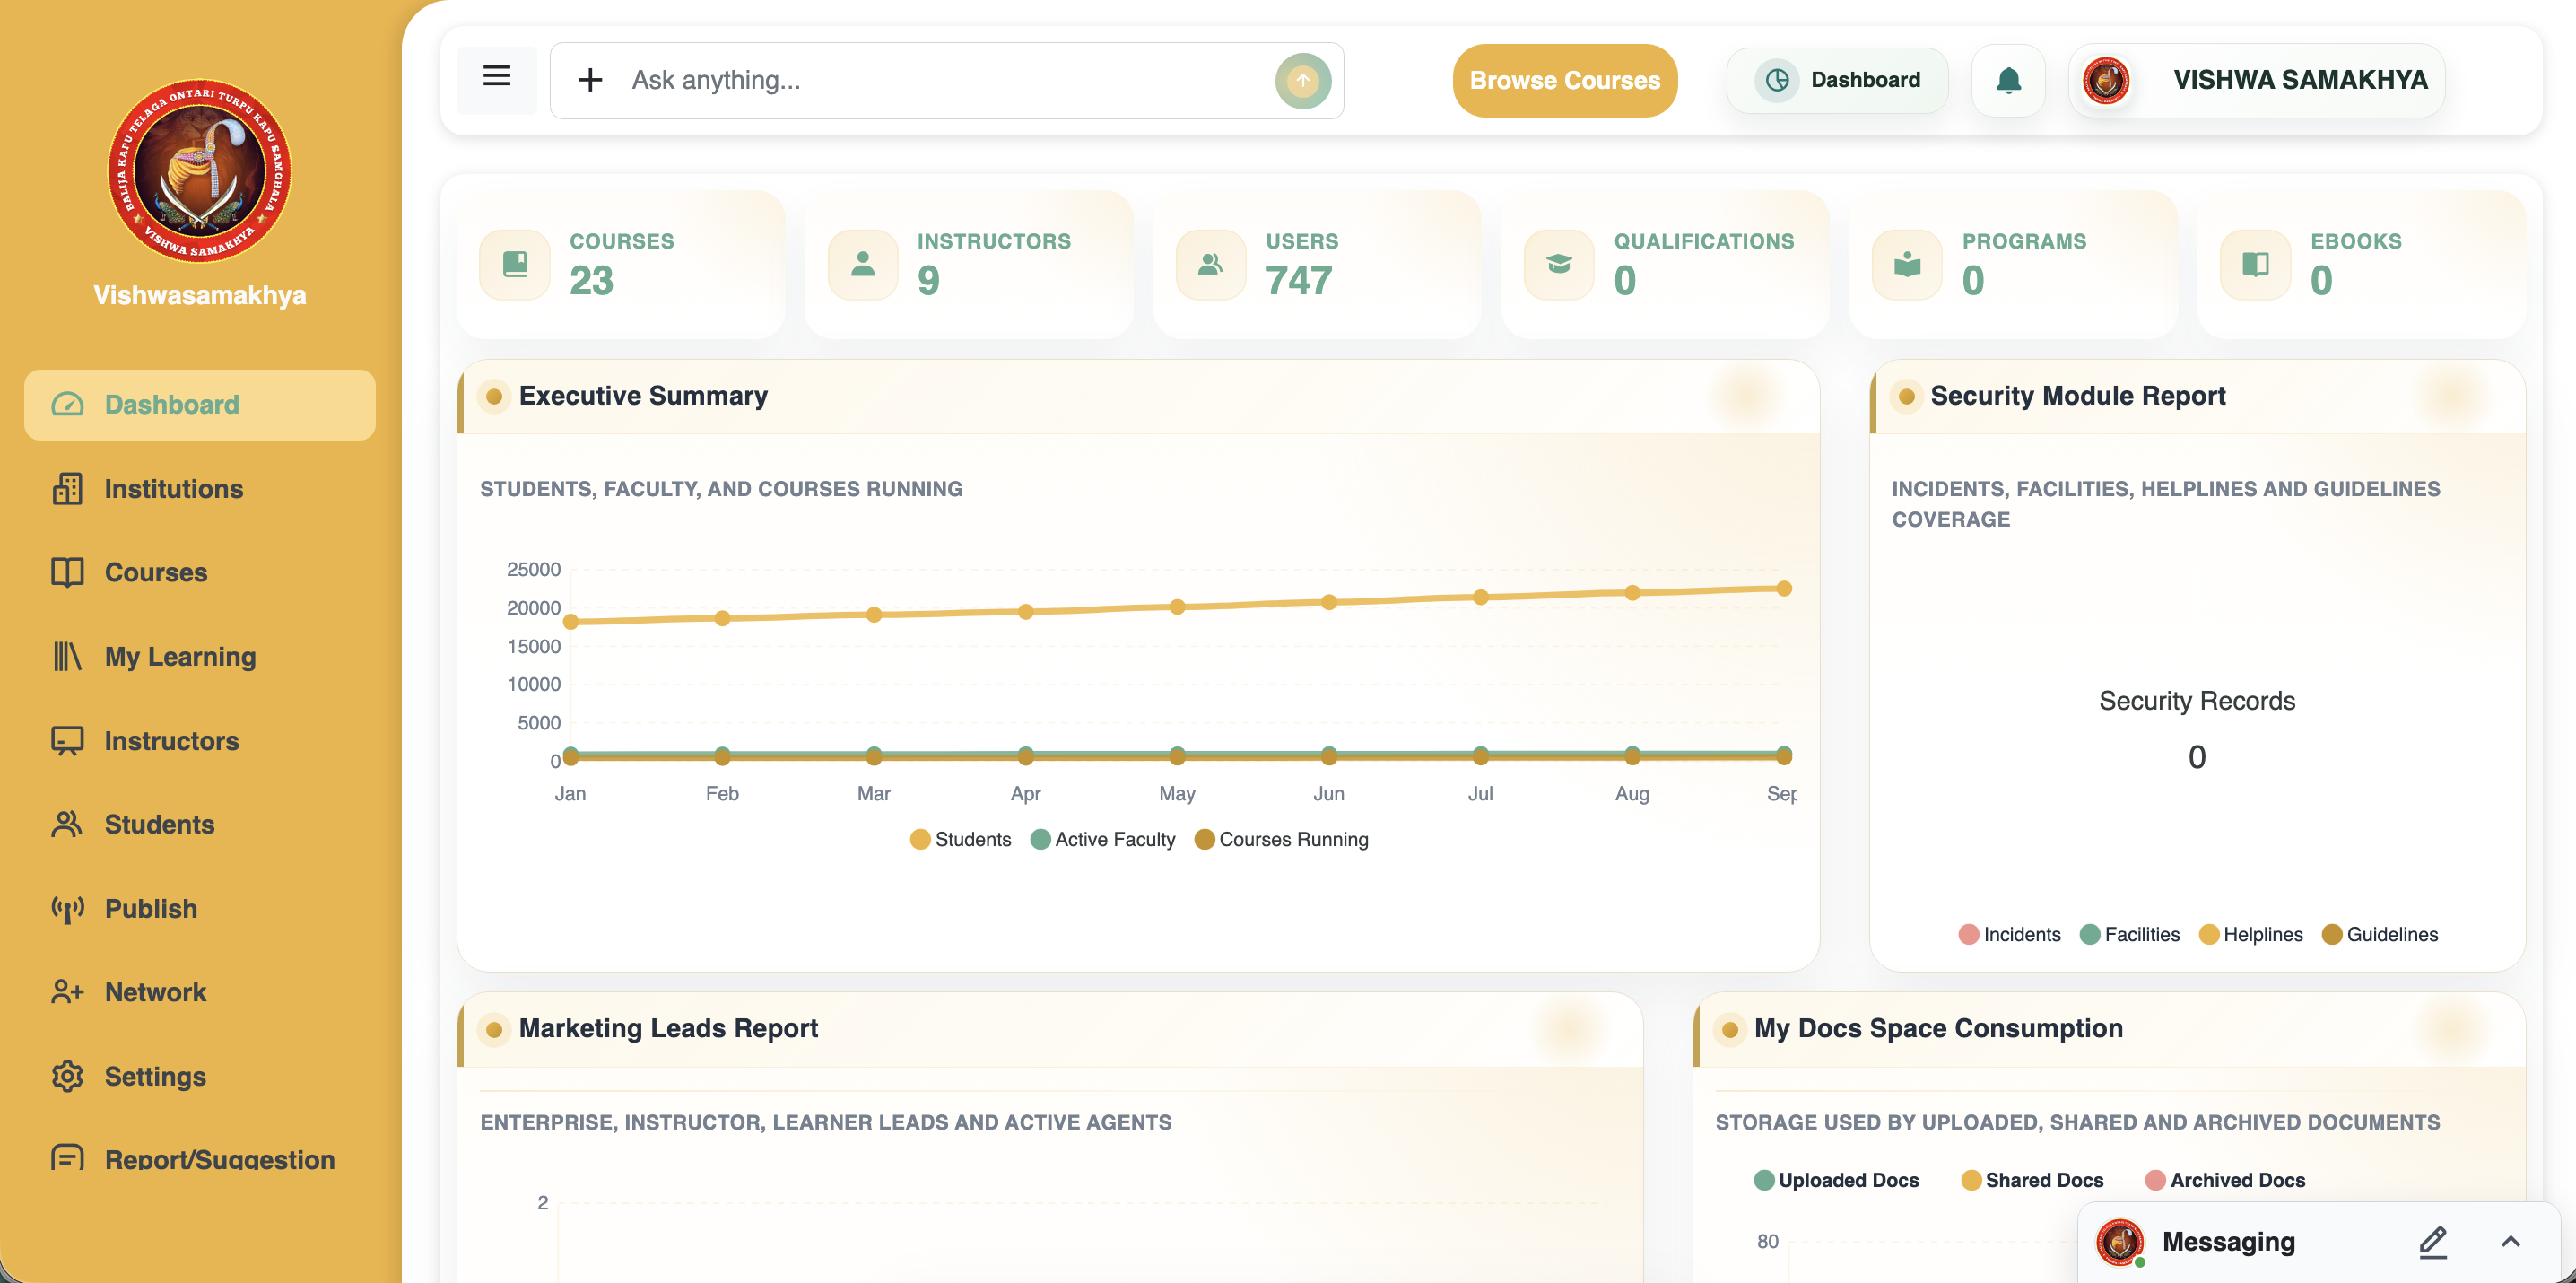Click the clock icon on Dashboard pill
2576x1283 pixels.
(x=1777, y=80)
